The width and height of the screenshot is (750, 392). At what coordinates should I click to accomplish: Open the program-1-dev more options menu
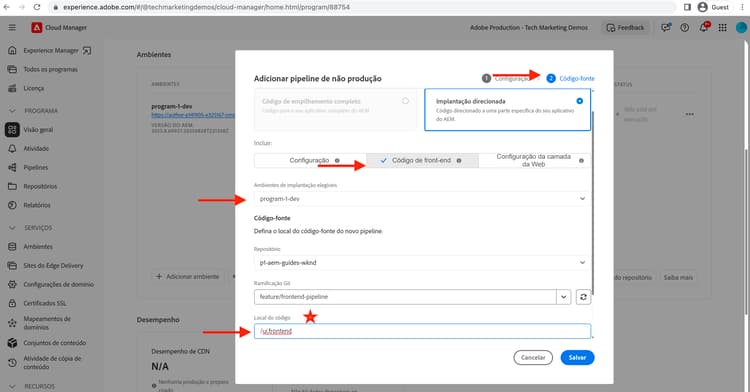(x=689, y=115)
